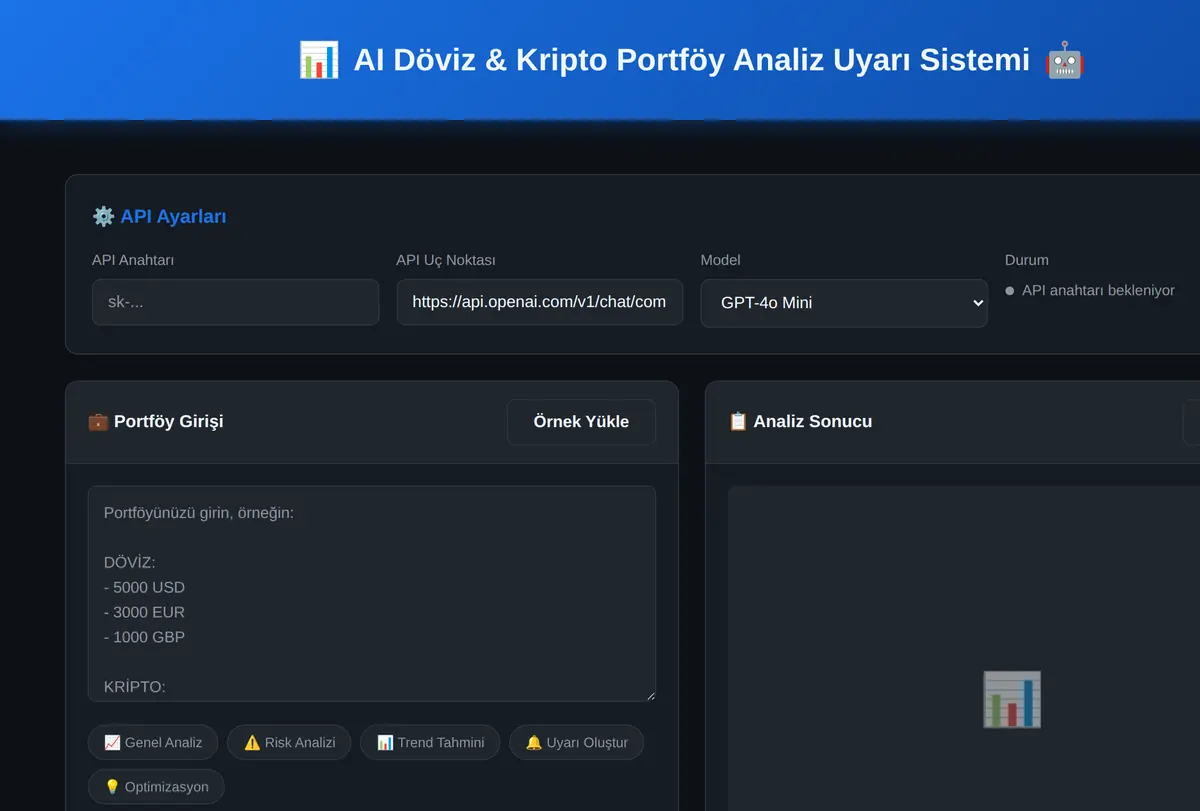The image size is (1200, 811).
Task: Click the "API anahtarı bekleniyor" status text
Action: click(1098, 290)
